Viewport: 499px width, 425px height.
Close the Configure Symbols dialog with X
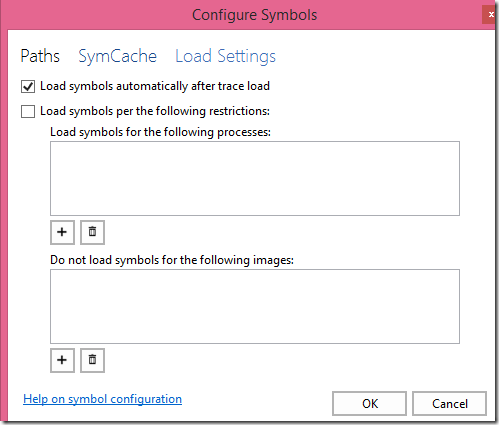(x=490, y=15)
